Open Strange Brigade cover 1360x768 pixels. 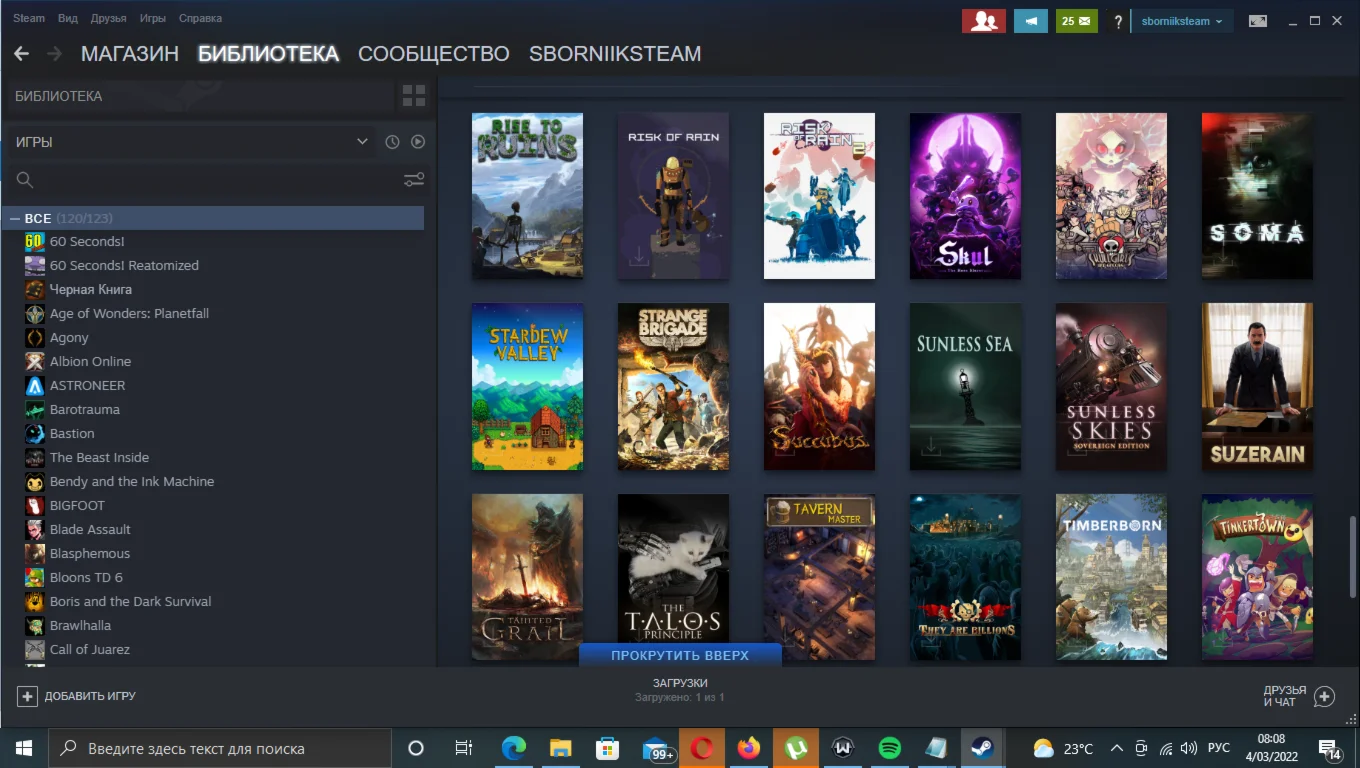click(673, 387)
